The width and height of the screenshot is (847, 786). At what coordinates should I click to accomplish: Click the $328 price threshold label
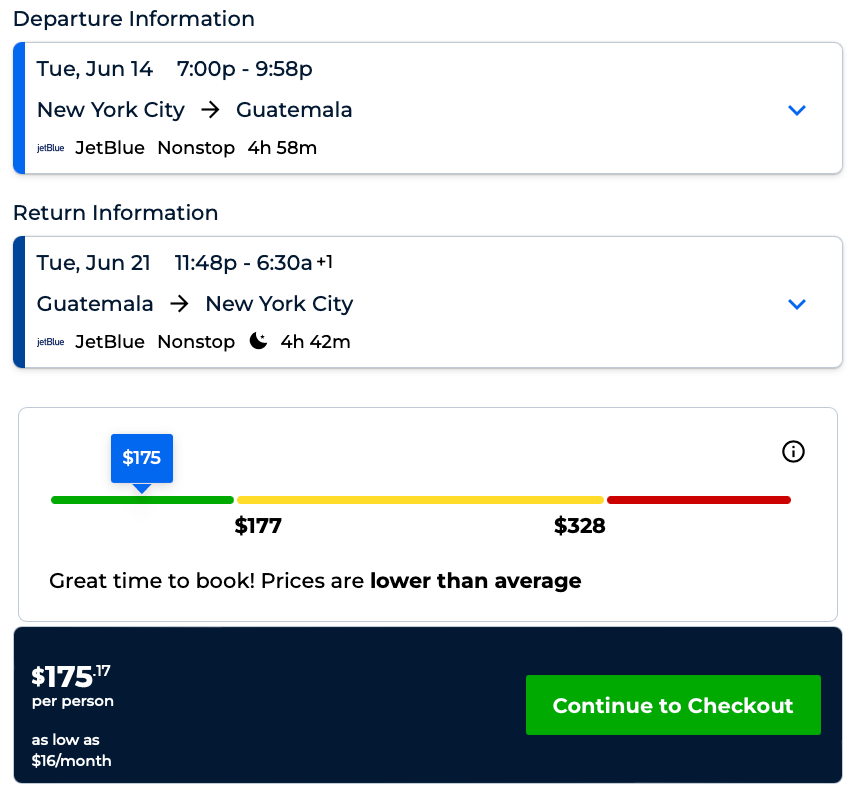tap(580, 526)
